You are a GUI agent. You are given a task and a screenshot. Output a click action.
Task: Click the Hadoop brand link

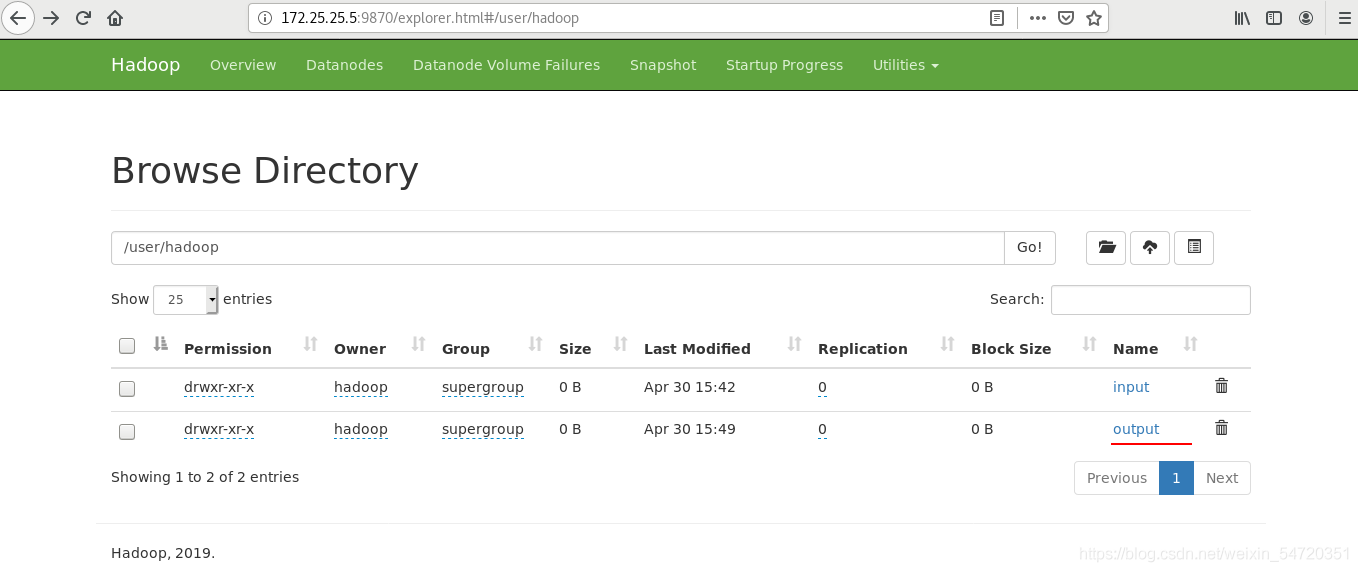point(146,65)
